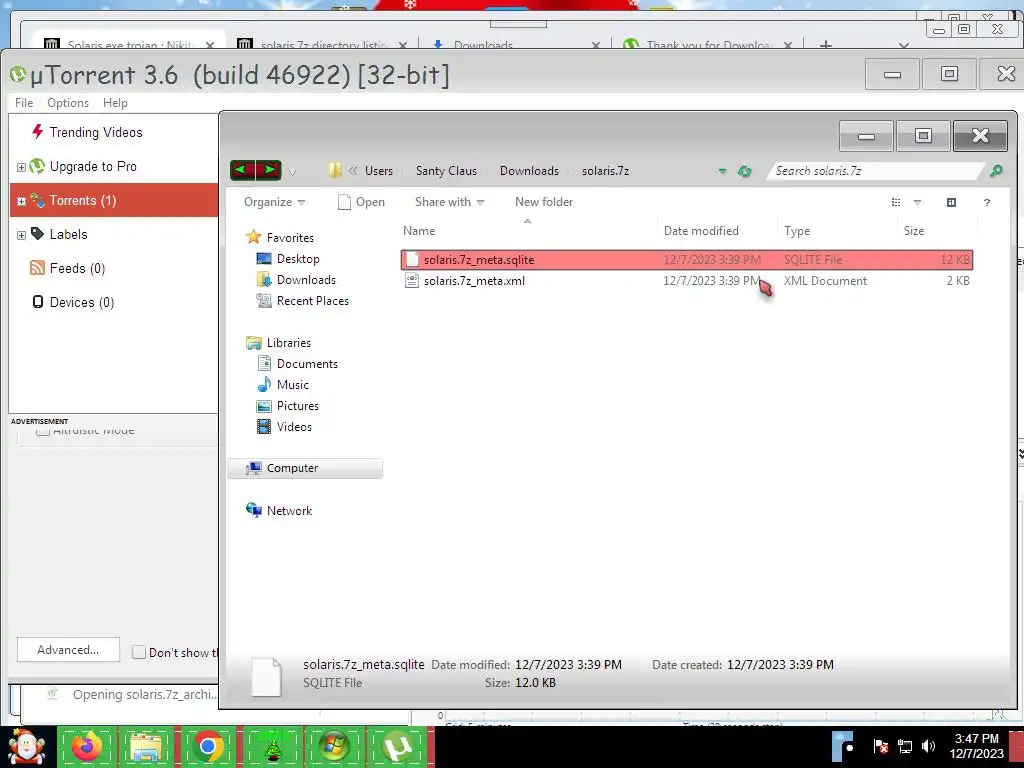Screen dimensions: 1024x768
Task: Open the address bar history dropdown
Action: point(722,171)
